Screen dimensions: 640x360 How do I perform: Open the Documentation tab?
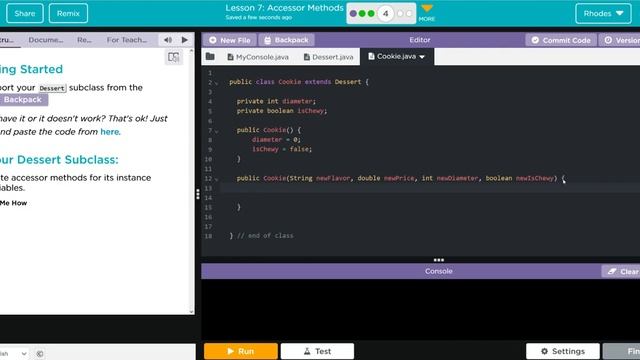pos(46,40)
